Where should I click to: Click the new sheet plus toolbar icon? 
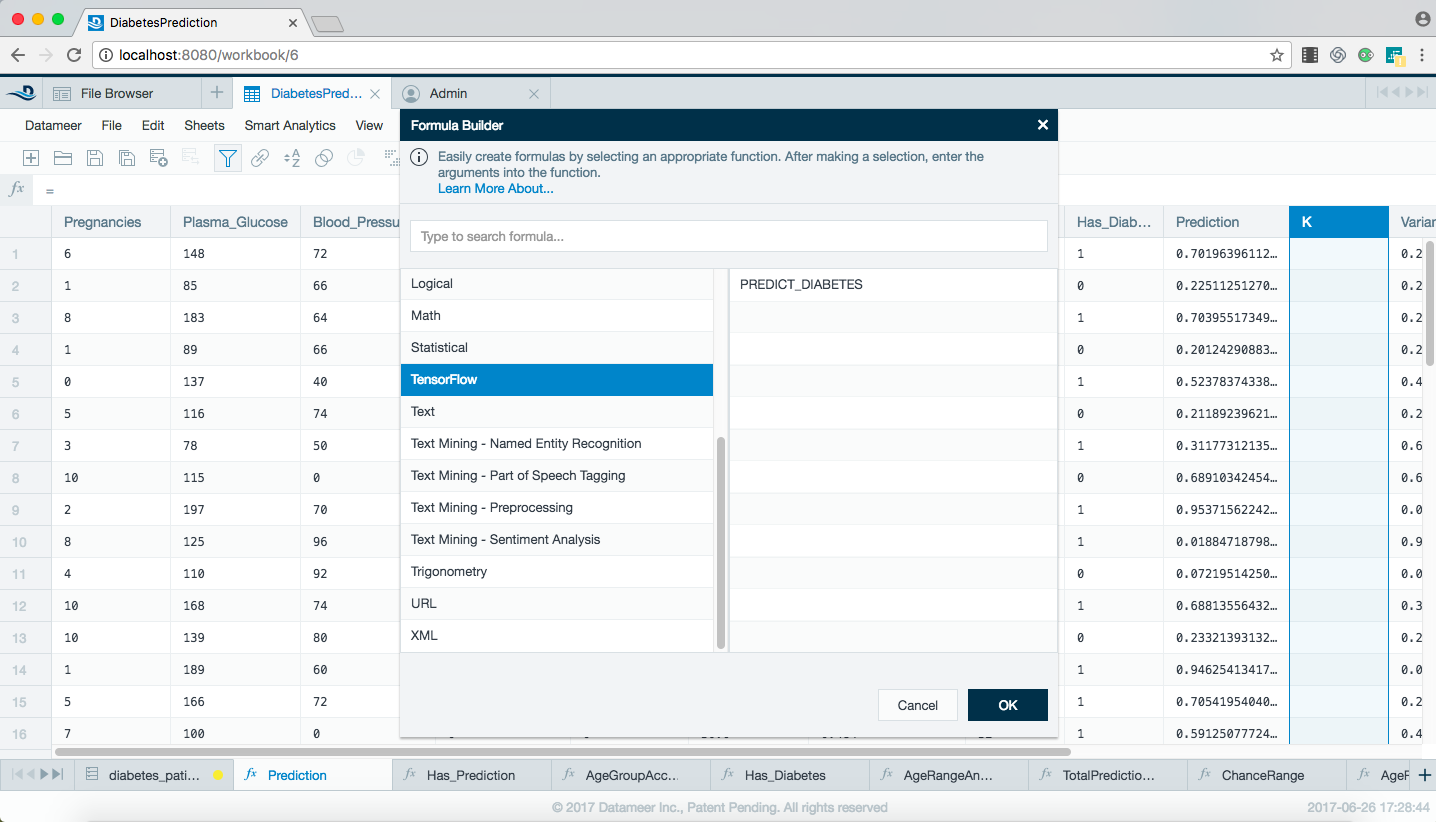[31, 158]
